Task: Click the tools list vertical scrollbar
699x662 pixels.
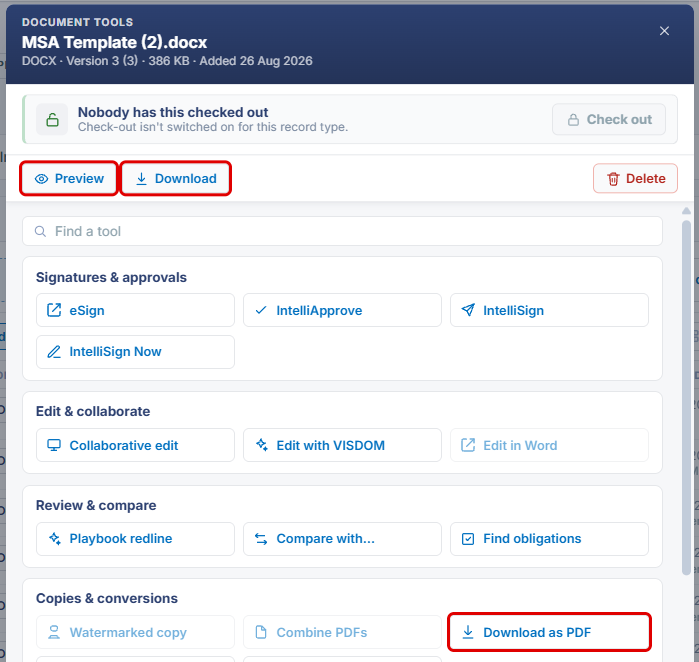Action: point(687,398)
